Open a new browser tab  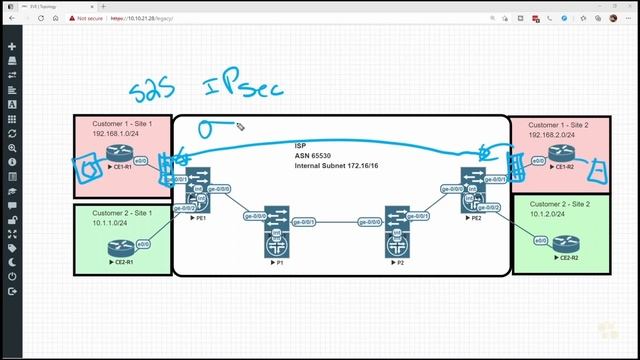click(103, 7)
